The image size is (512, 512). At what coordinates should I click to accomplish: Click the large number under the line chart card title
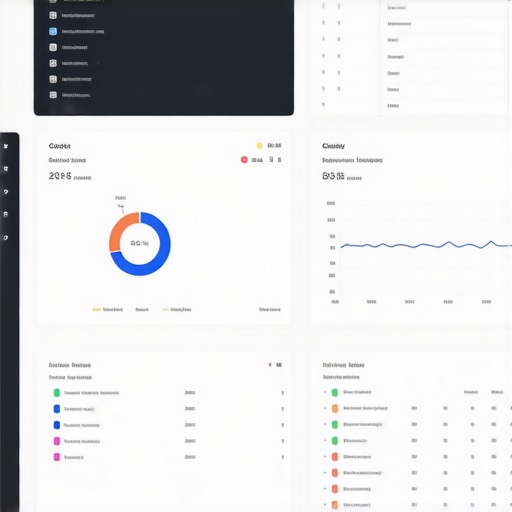click(333, 176)
